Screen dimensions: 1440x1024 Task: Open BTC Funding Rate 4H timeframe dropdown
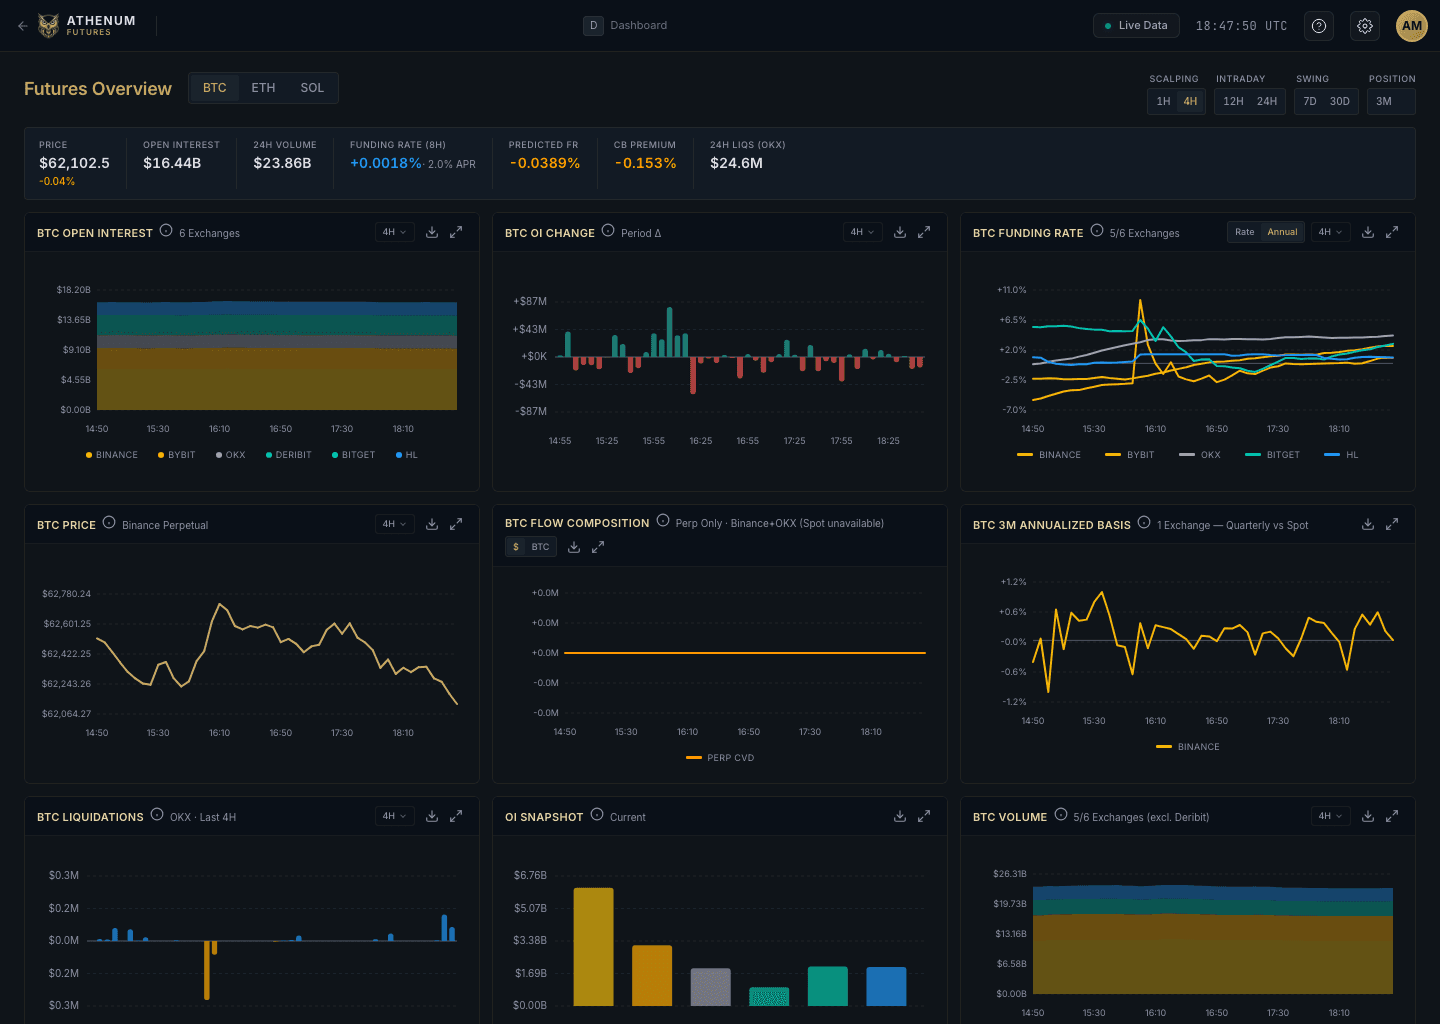click(1330, 232)
